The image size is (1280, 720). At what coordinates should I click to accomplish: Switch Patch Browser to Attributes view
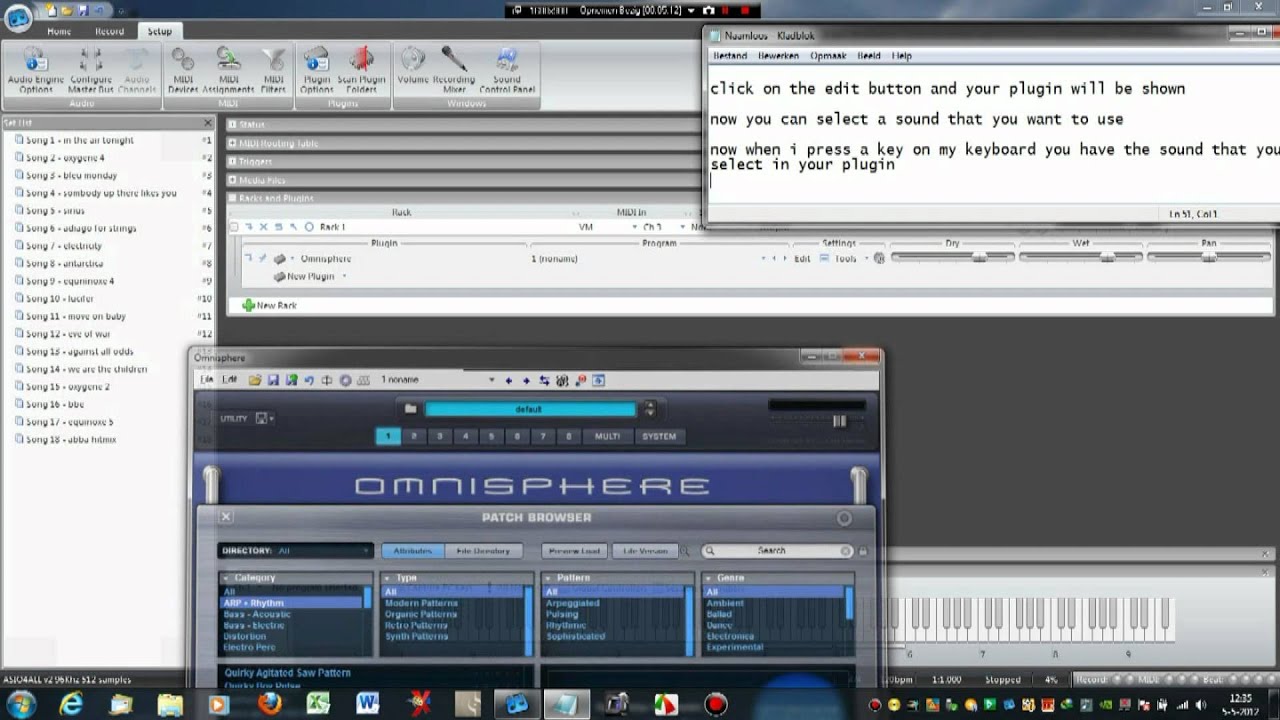(413, 551)
